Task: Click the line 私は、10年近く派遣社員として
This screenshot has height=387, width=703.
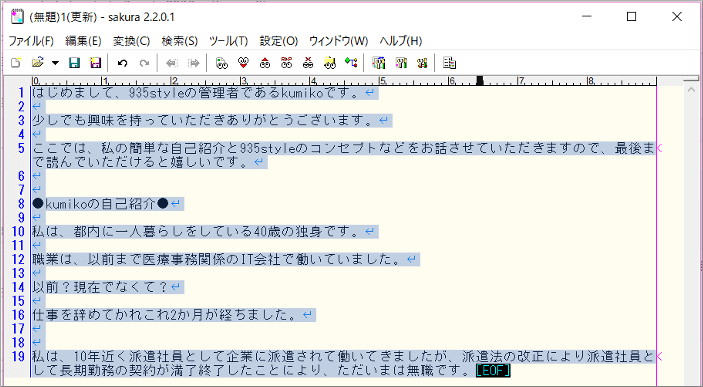Action: [x=343, y=357]
